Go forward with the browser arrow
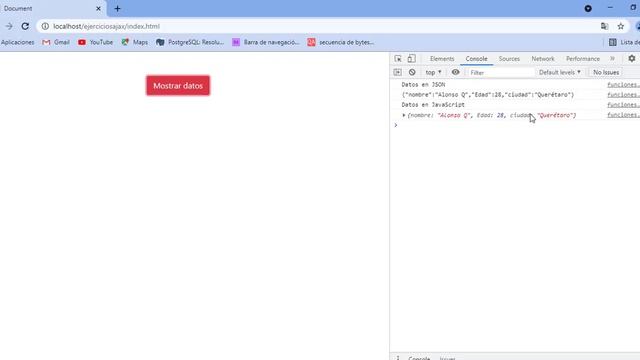 tap(9, 26)
